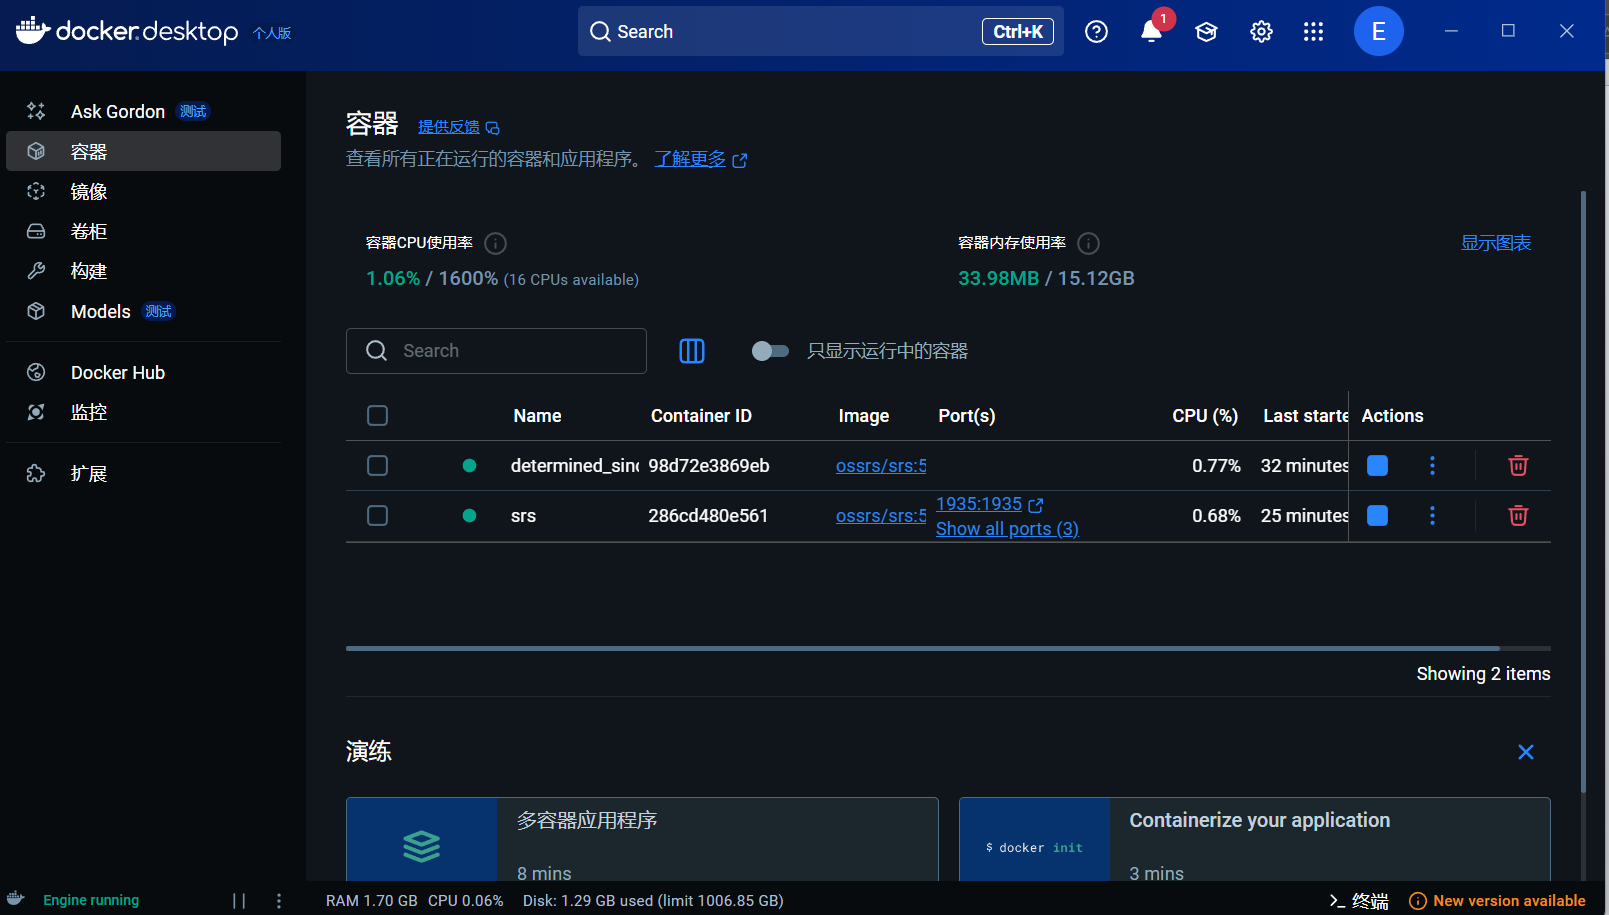Viewport: 1609px width, 915px height.
Task: Click the container search field
Action: pyautogui.click(x=496, y=351)
